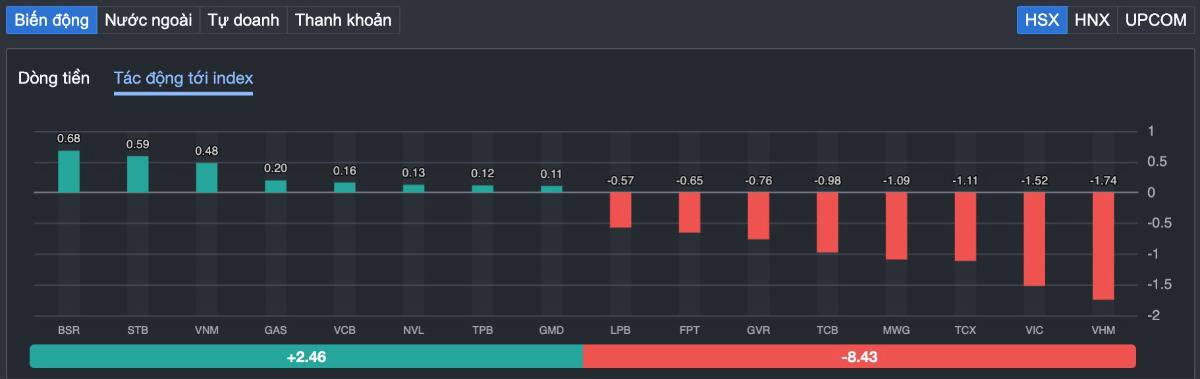Click the TPB ticker label
The width and height of the screenshot is (1200, 379).
coord(483,330)
